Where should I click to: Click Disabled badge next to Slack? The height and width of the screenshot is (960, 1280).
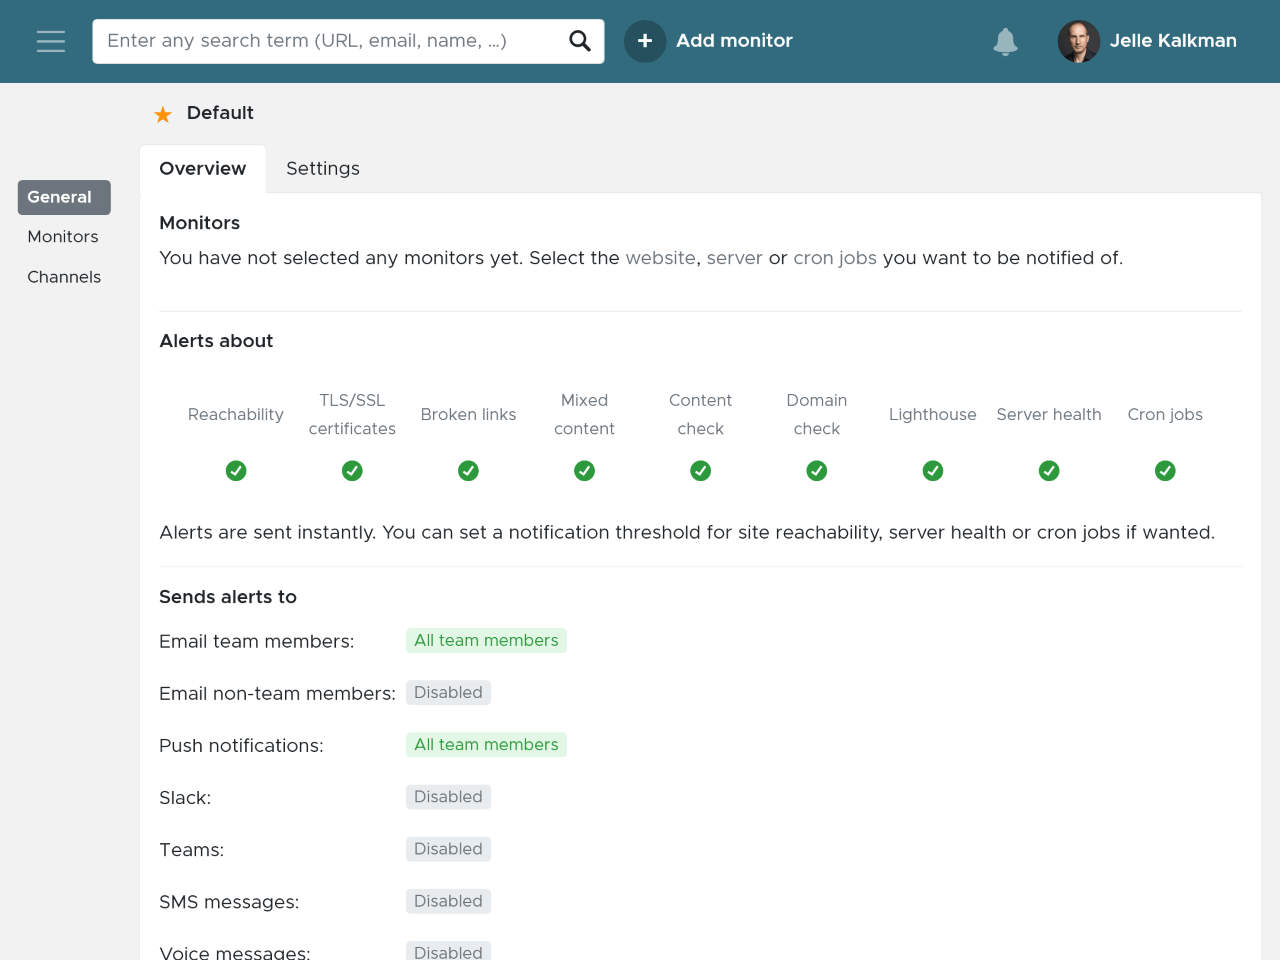pos(448,796)
